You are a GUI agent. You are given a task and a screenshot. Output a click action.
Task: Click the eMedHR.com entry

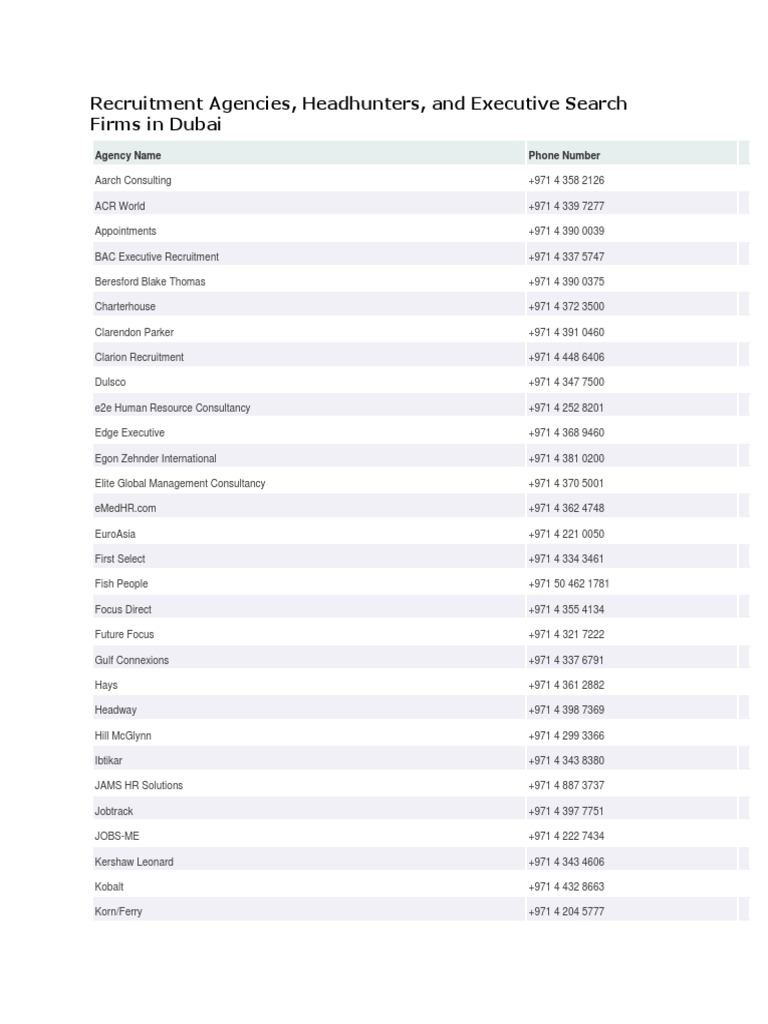(125, 508)
